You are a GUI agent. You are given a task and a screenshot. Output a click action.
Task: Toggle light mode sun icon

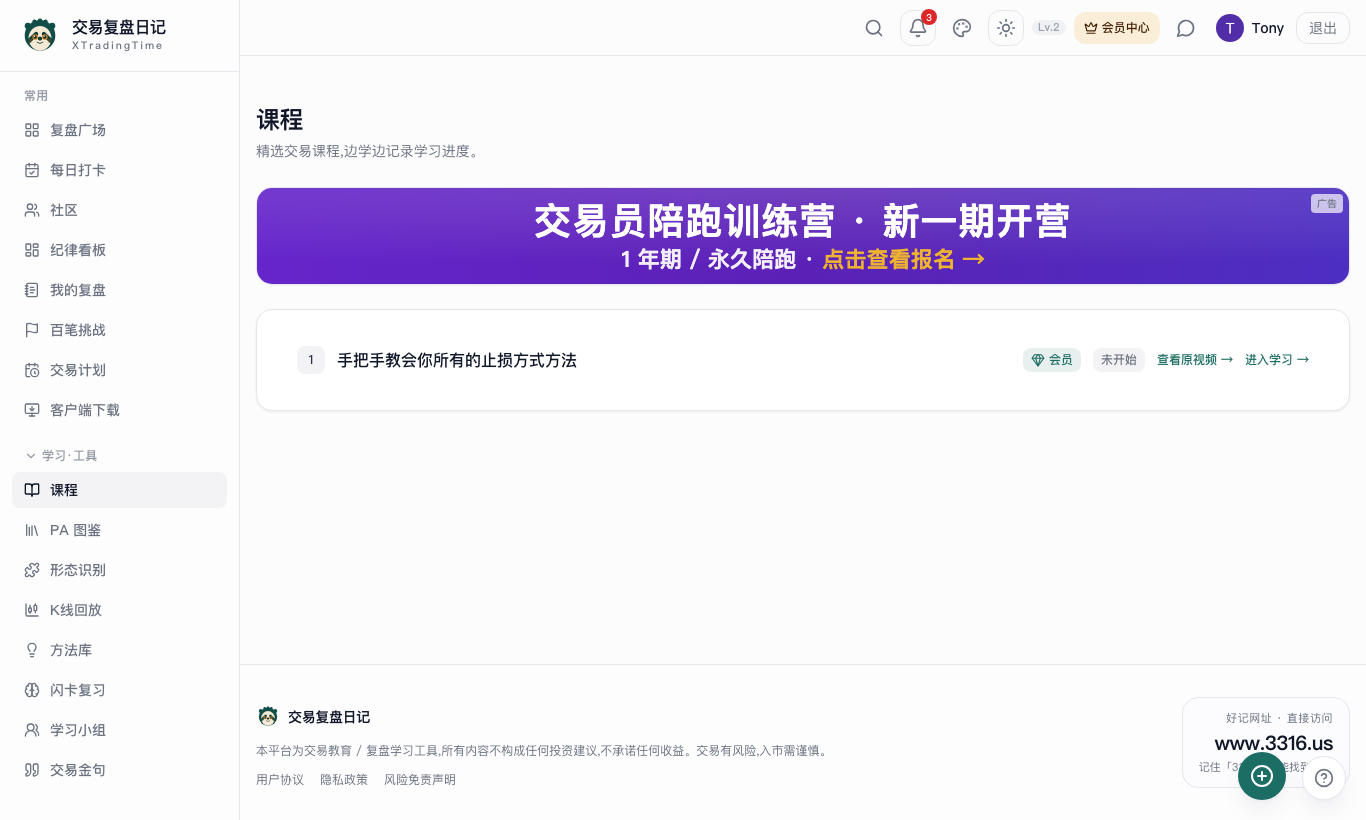pyautogui.click(x=1006, y=28)
